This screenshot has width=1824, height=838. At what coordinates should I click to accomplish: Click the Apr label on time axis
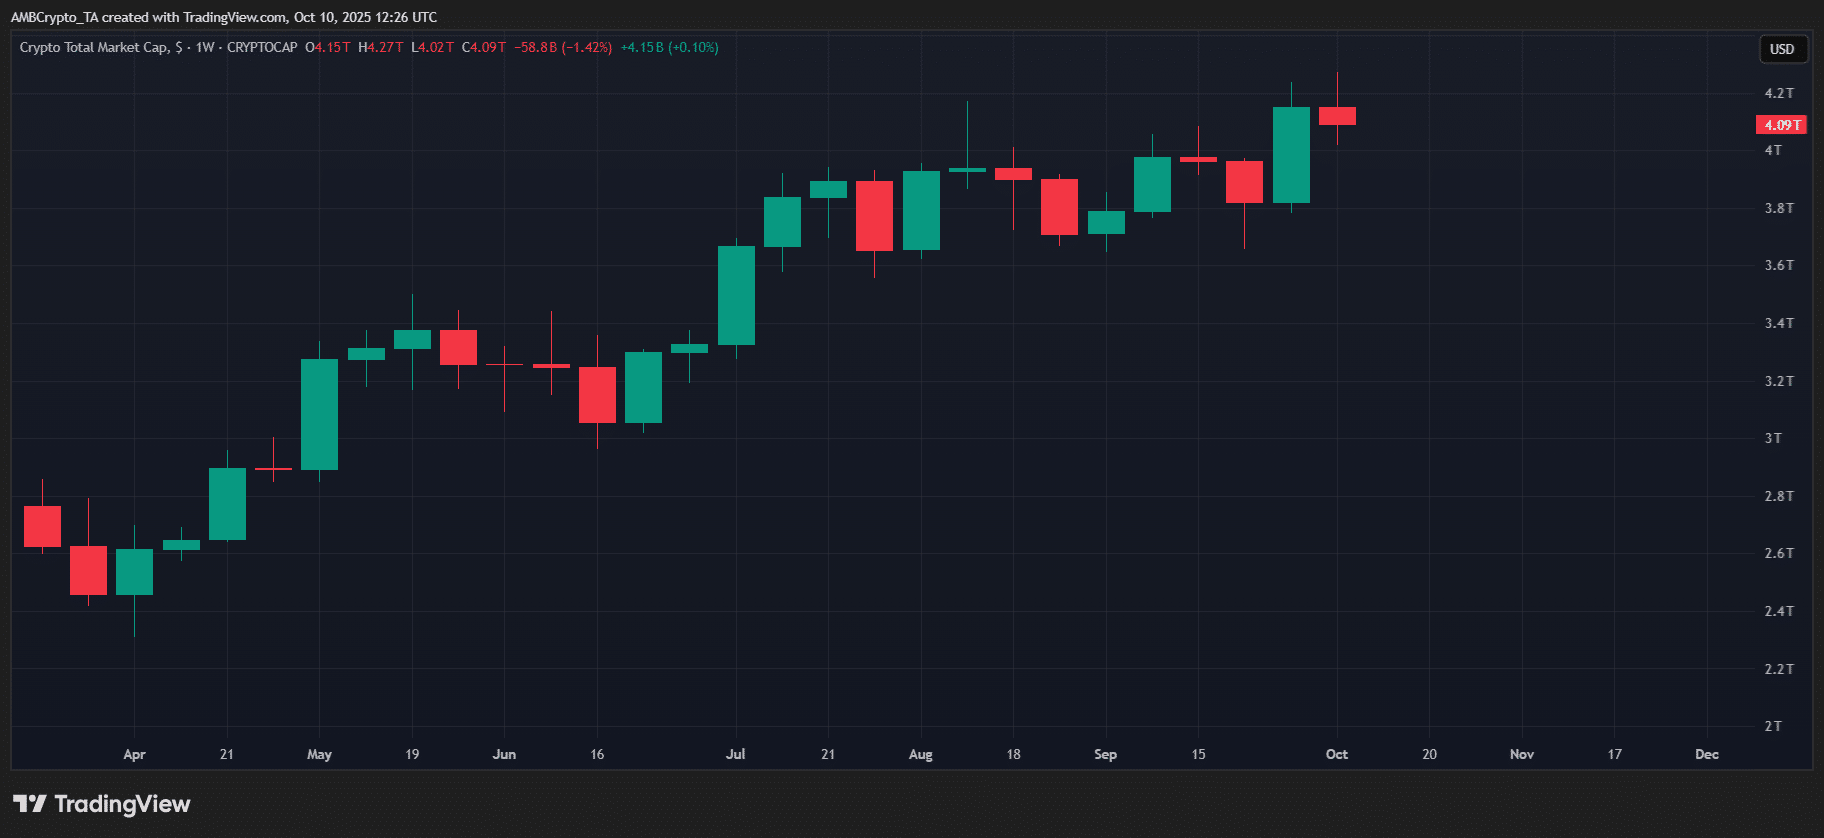[x=134, y=754]
